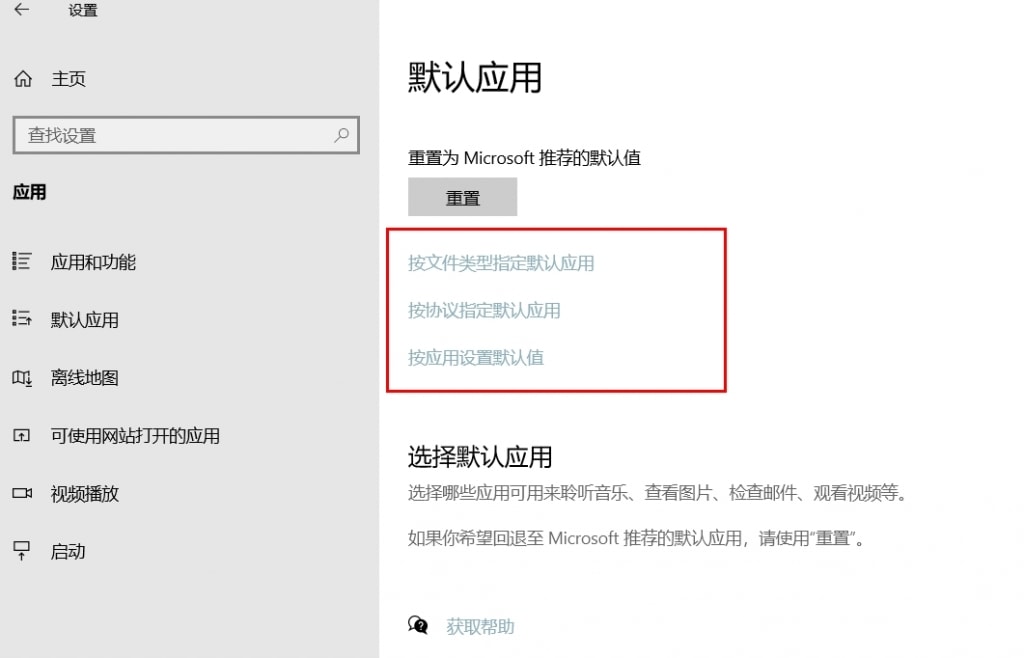Screen dimensions: 1024x658
Task: Click the 应用和功能 list icon
Action: [21, 261]
